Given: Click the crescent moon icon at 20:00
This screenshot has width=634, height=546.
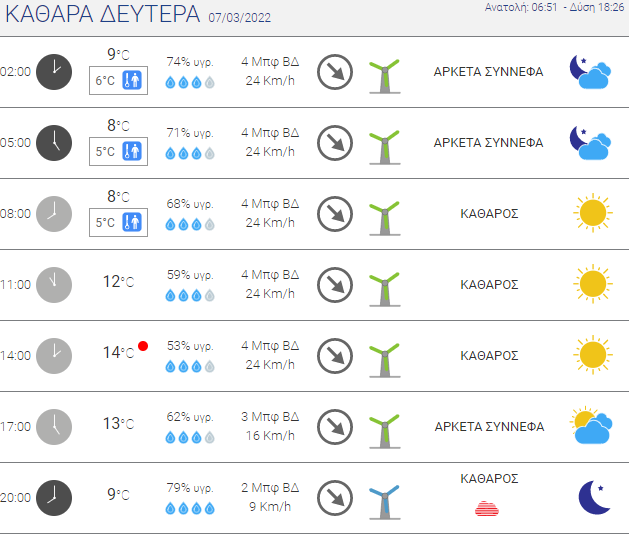Looking at the screenshot, I should [594, 497].
